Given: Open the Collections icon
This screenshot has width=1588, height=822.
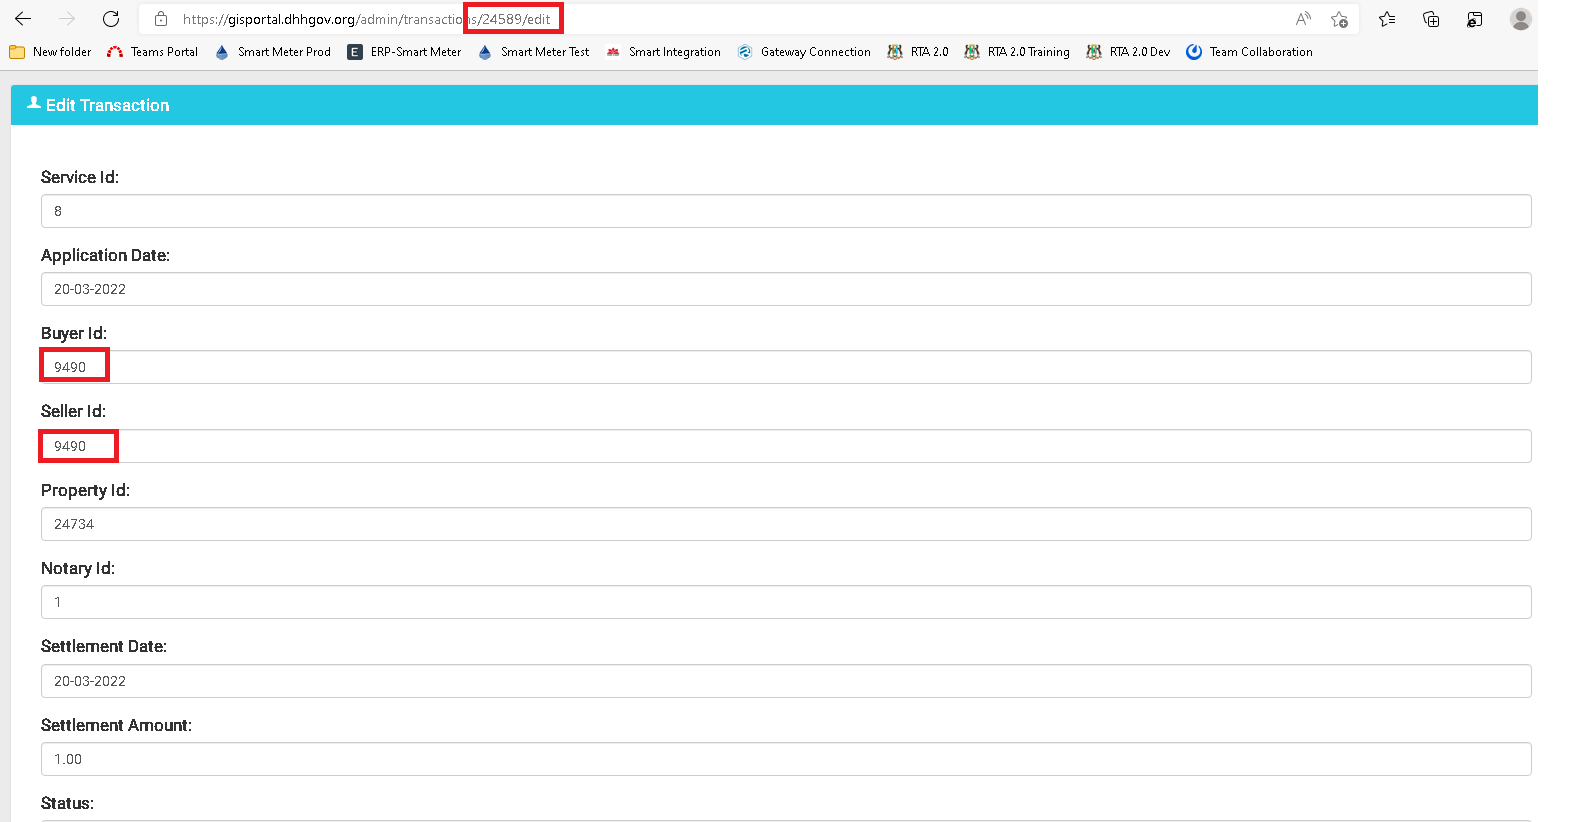Looking at the screenshot, I should [x=1431, y=19].
